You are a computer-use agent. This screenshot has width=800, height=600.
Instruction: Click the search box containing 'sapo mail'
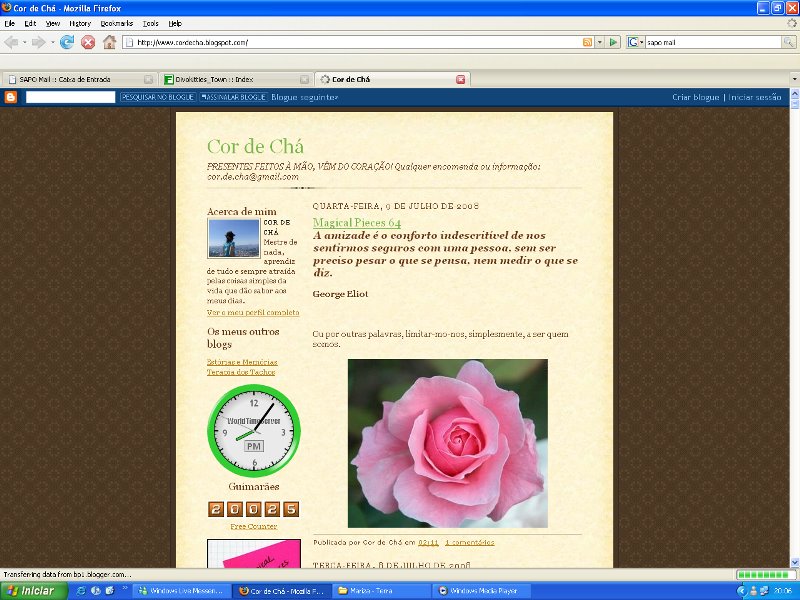pos(713,42)
